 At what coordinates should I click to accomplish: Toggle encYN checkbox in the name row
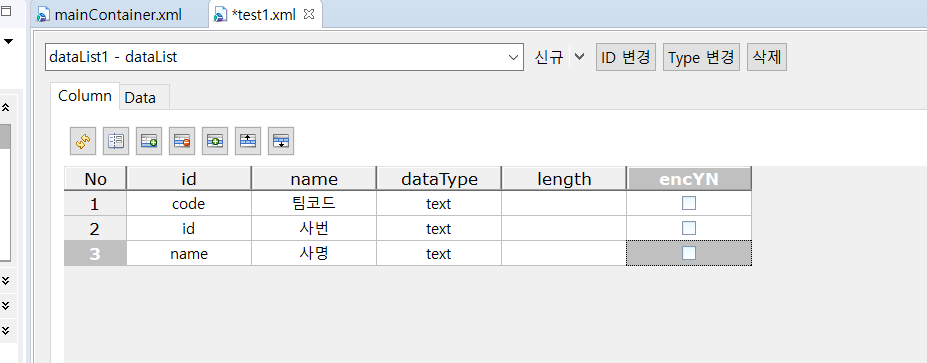[689, 253]
